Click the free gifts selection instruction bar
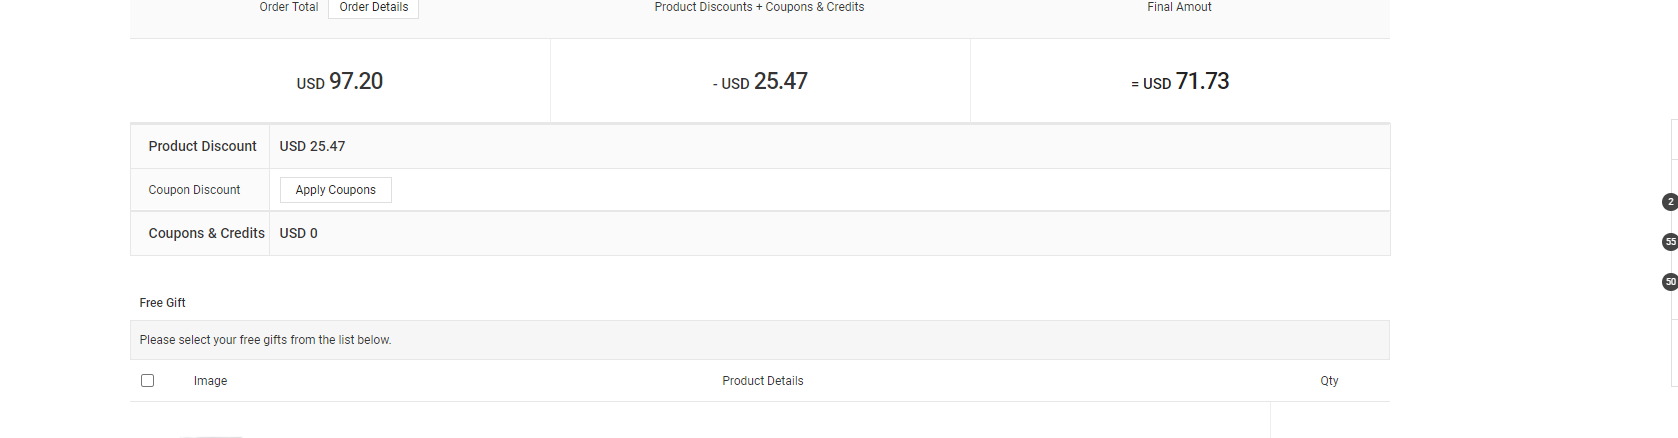Screen dimensions: 1678x438 [760, 340]
